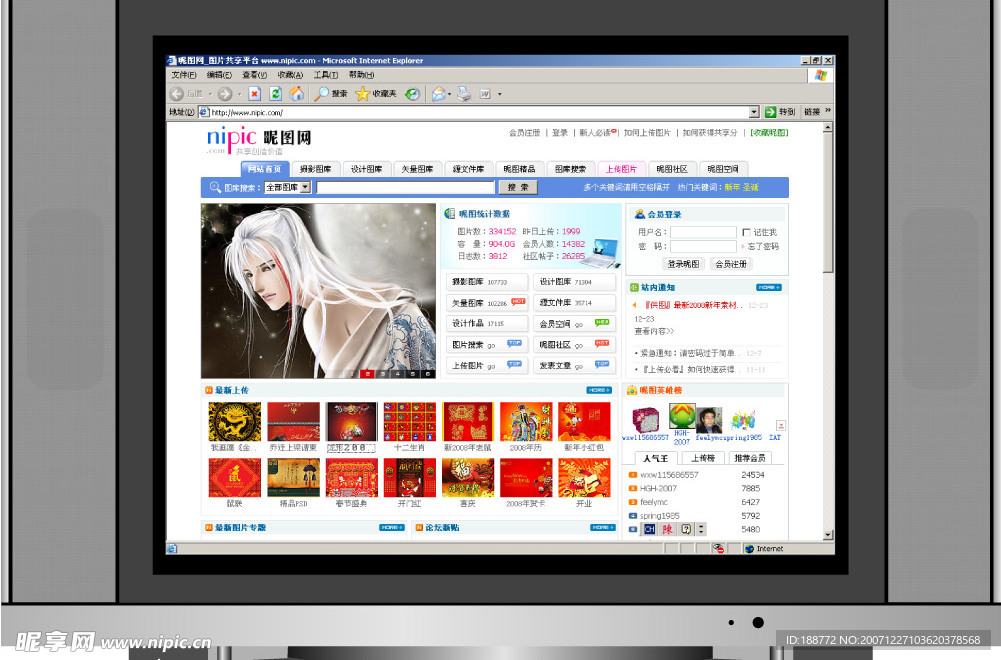This screenshot has width=1001, height=660.
Task: Refresh the page with the toolbar icon
Action: click(x=275, y=94)
